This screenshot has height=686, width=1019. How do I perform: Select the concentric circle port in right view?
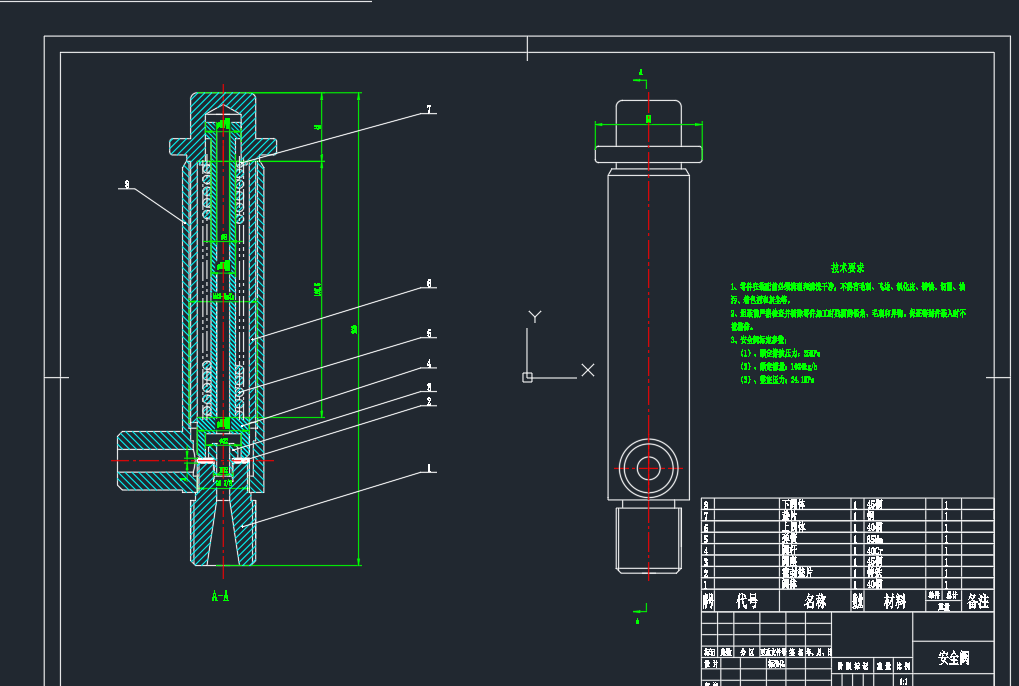click(649, 468)
